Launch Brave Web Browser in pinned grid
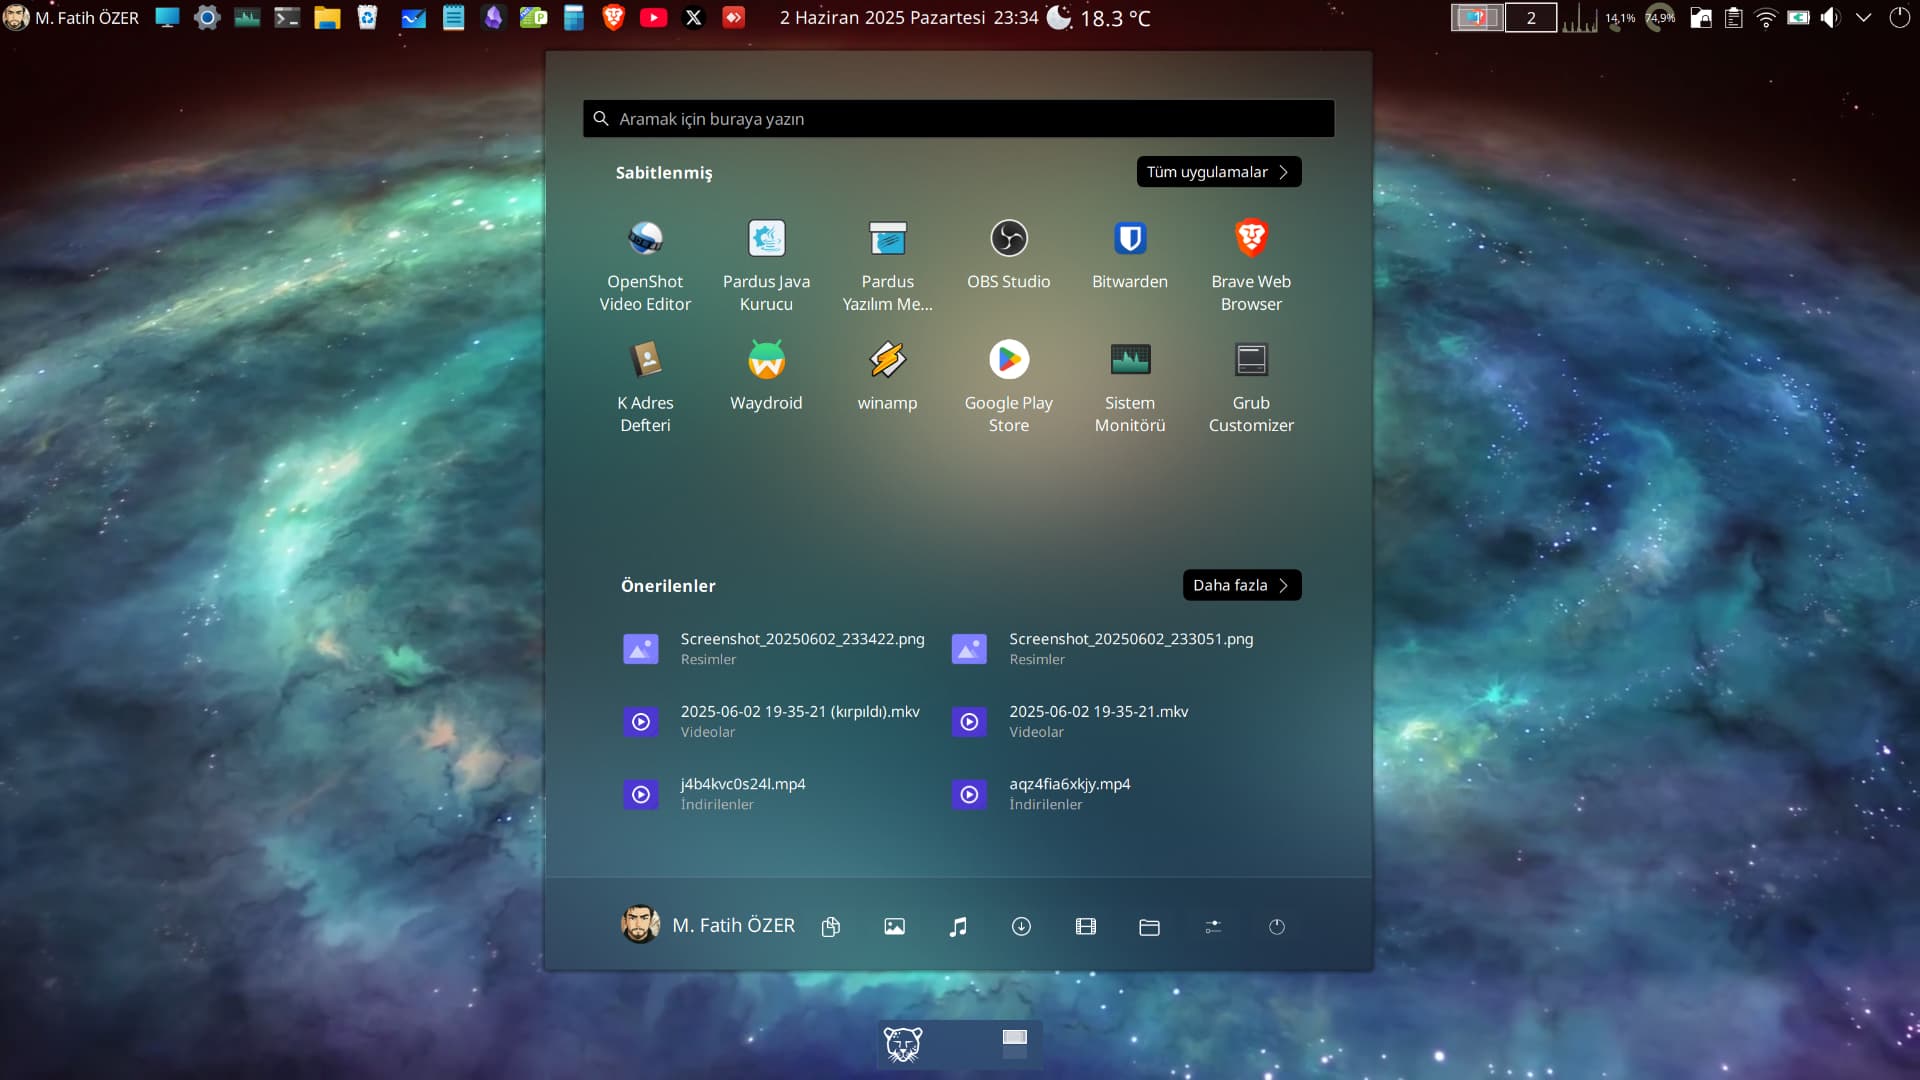 1251,264
